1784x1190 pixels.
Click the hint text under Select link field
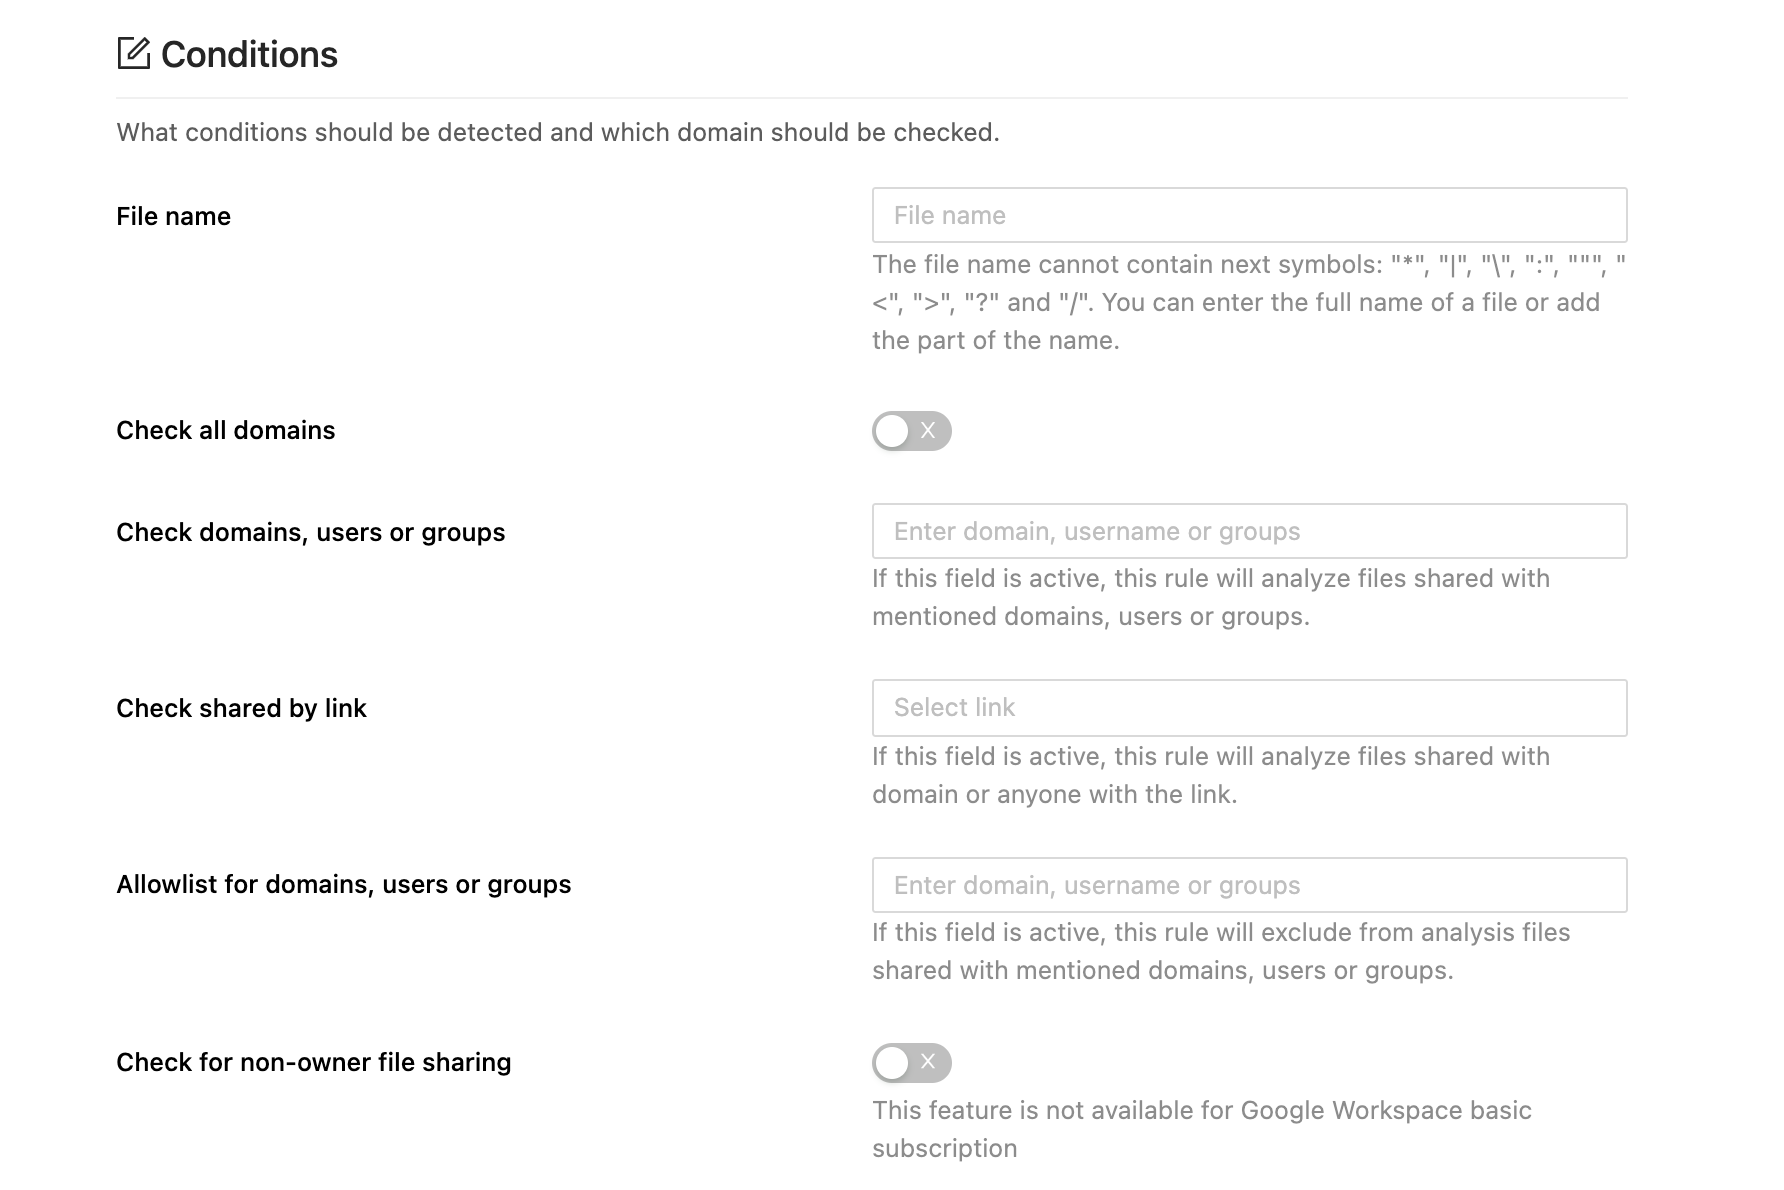click(x=1210, y=775)
